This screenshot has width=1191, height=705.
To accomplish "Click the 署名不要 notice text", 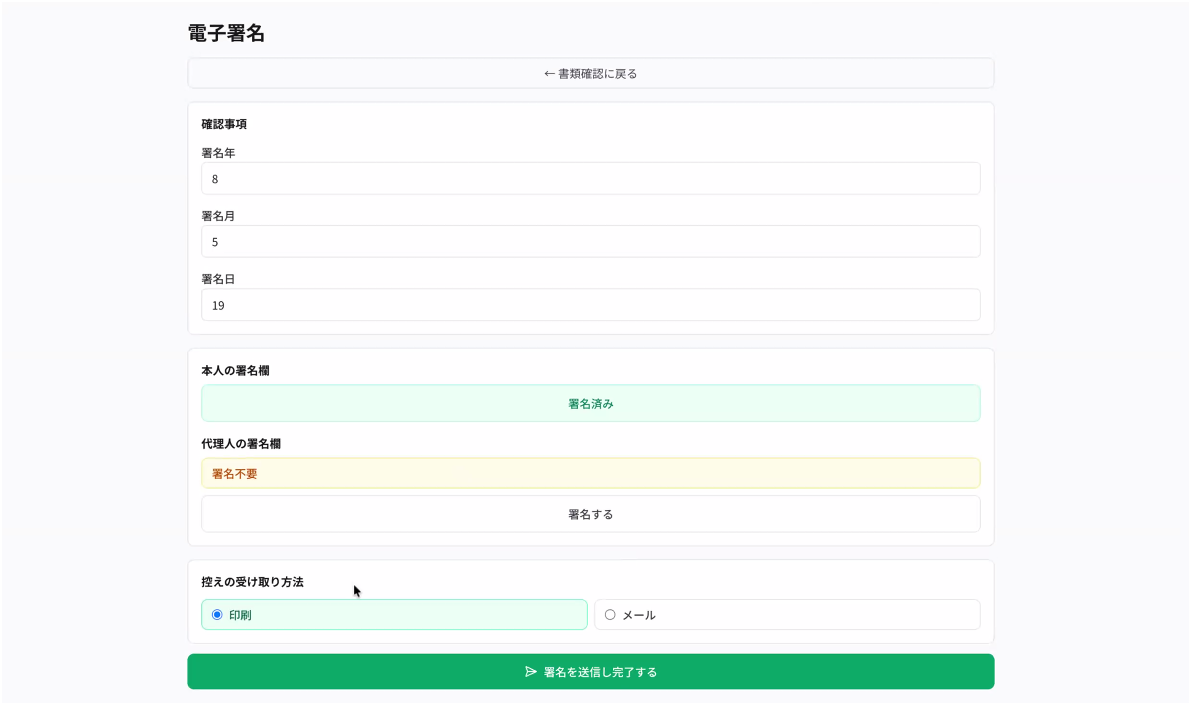I will (x=235, y=473).
